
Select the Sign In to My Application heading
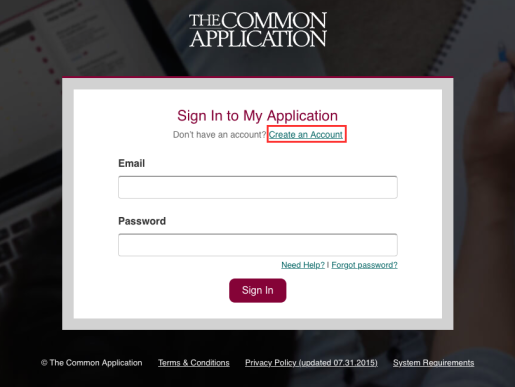257,116
